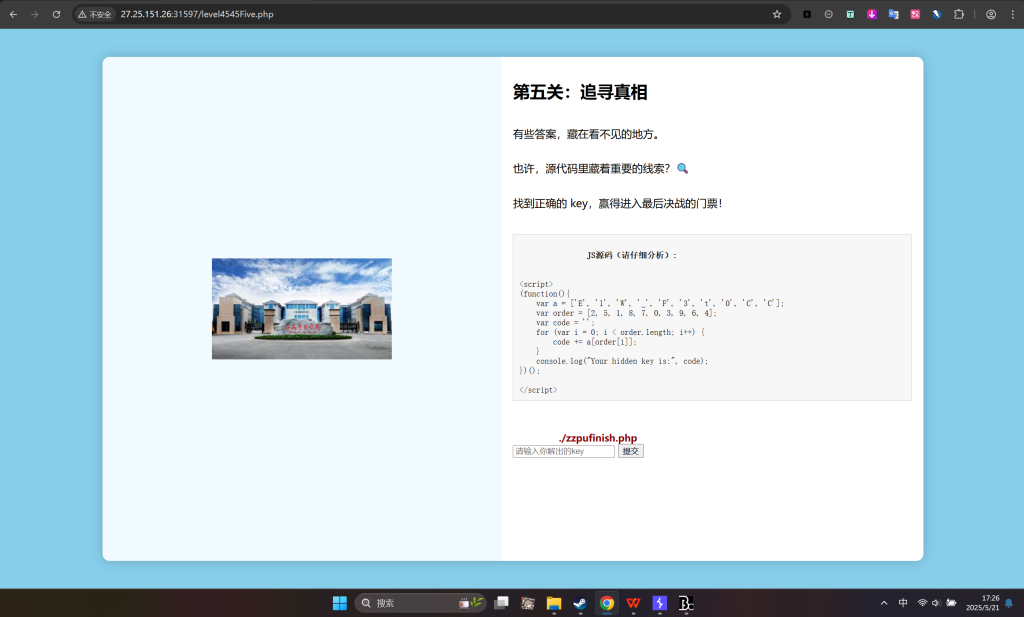Open the pink translation extension icon
Screen dimensions: 1024x617
pos(915,14)
